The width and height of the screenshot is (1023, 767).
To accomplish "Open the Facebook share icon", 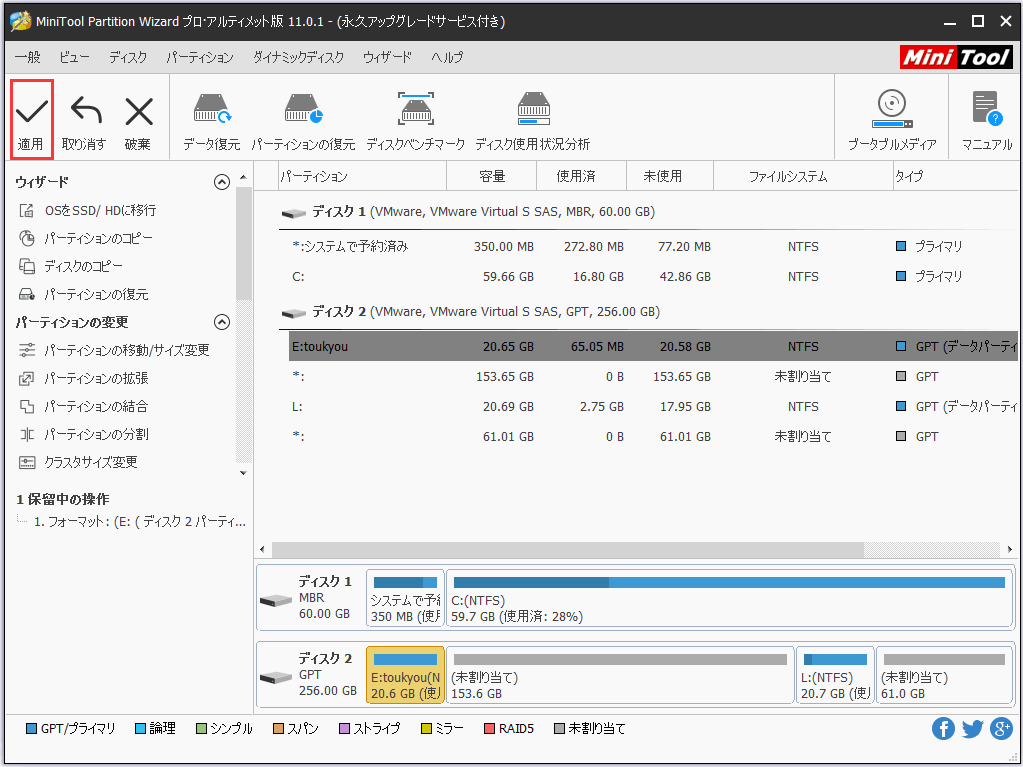I will coord(943,729).
